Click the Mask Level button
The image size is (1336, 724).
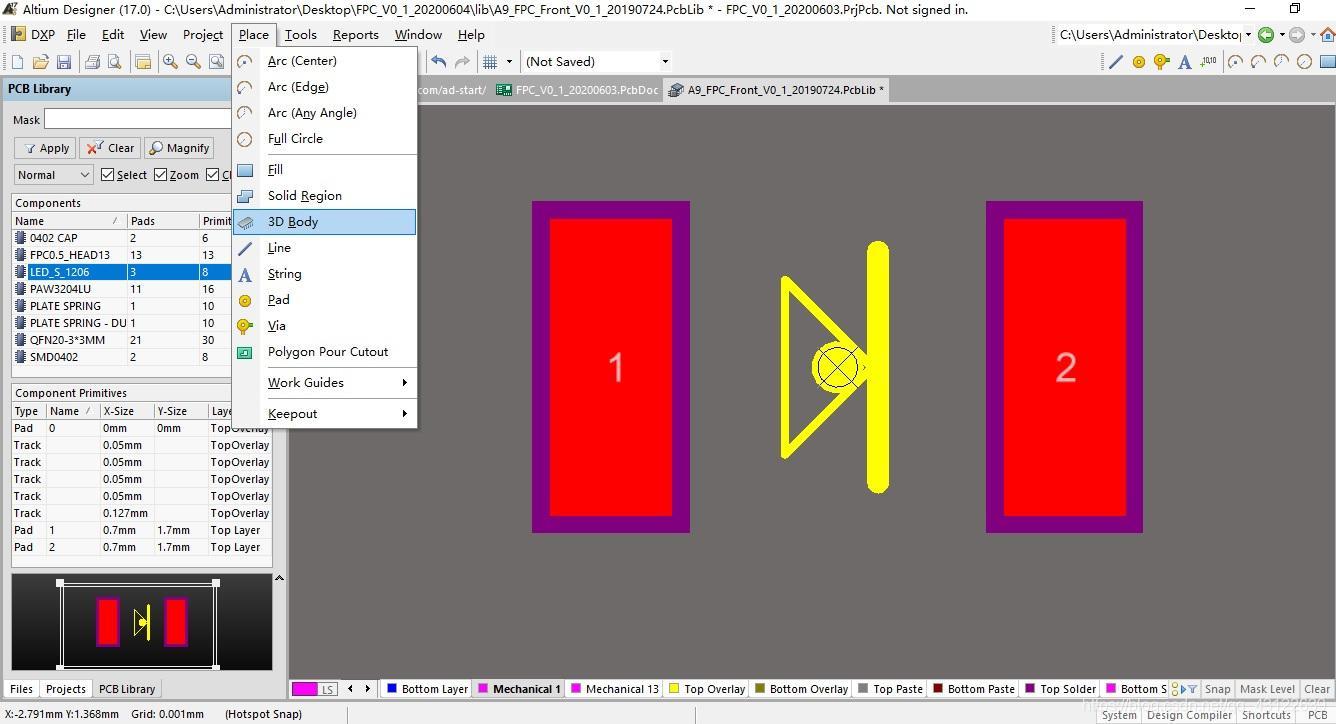click(x=1267, y=689)
